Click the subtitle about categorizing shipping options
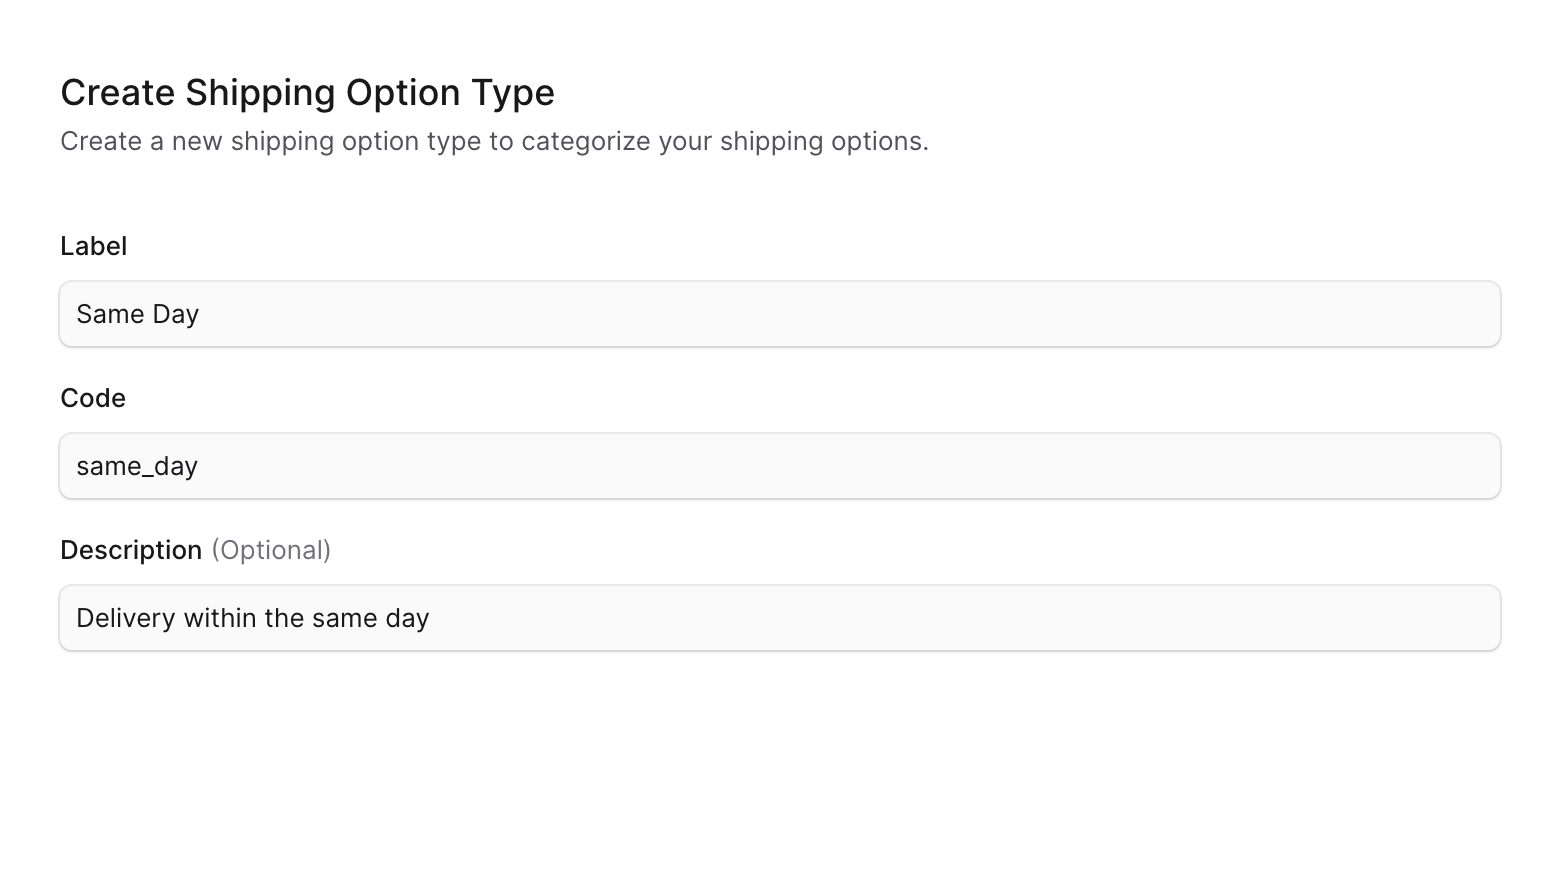 [x=494, y=141]
